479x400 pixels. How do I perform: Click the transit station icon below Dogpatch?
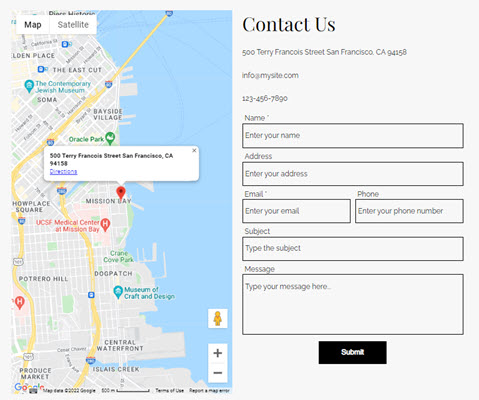point(91,295)
